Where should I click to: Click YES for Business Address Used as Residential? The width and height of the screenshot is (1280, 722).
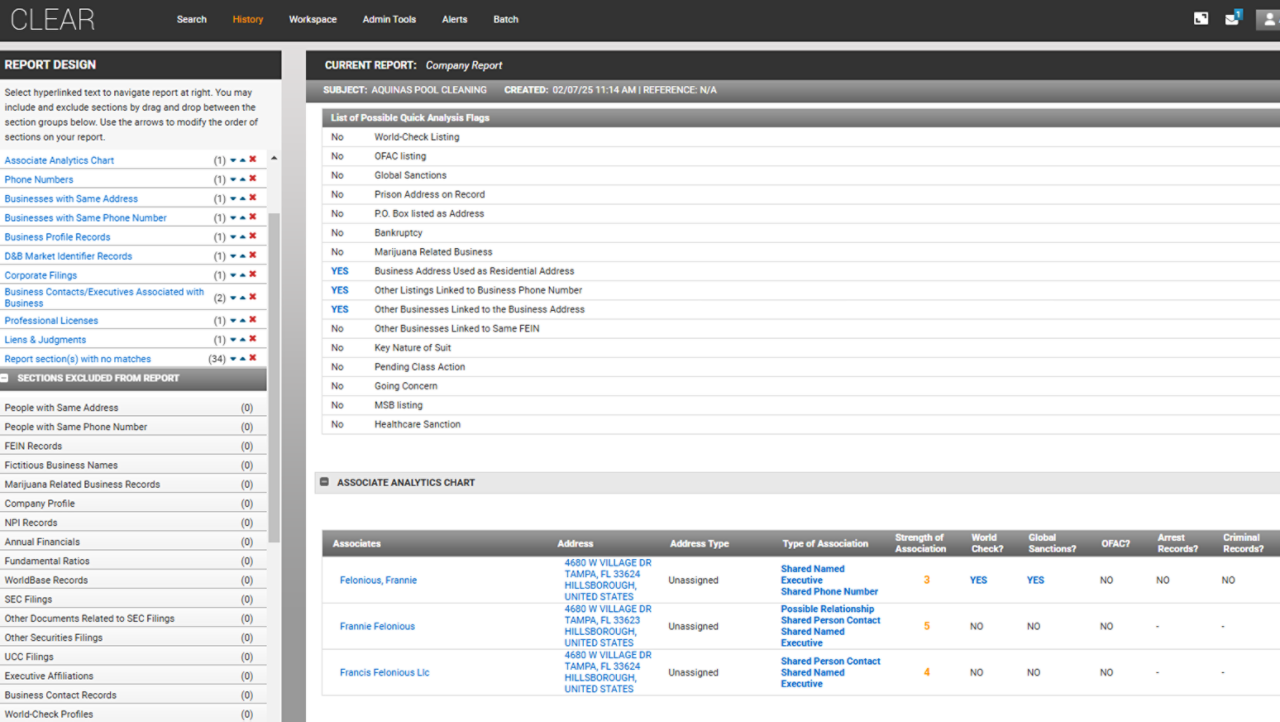340,271
